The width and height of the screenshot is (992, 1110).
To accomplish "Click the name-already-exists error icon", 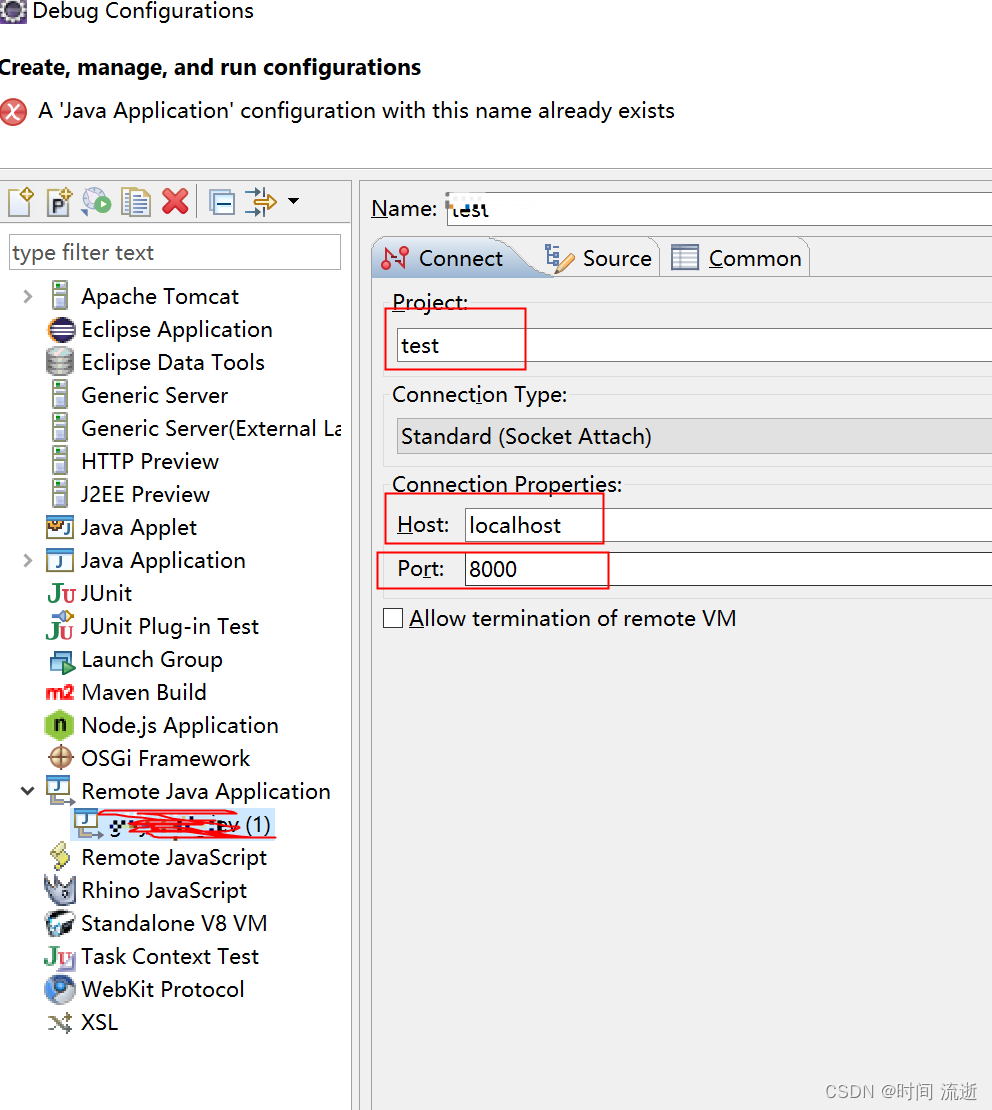I will tap(13, 112).
